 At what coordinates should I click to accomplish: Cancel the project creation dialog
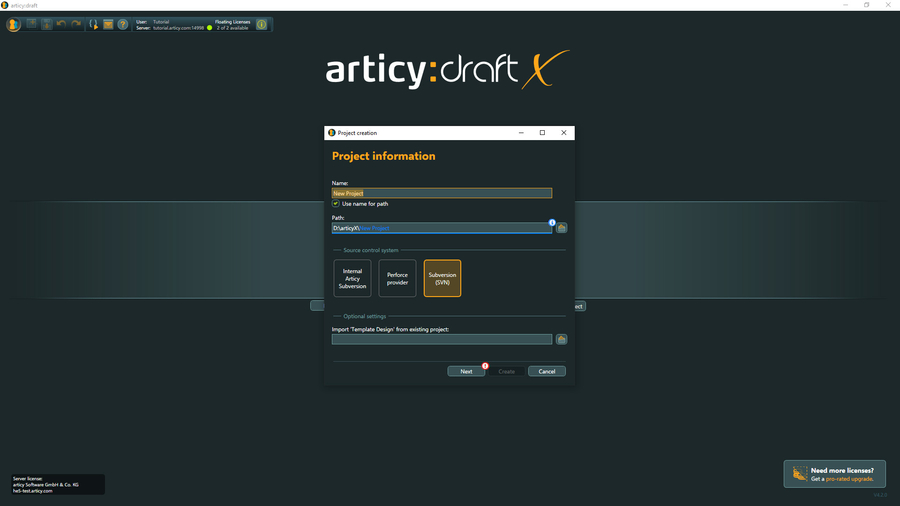[x=546, y=371]
